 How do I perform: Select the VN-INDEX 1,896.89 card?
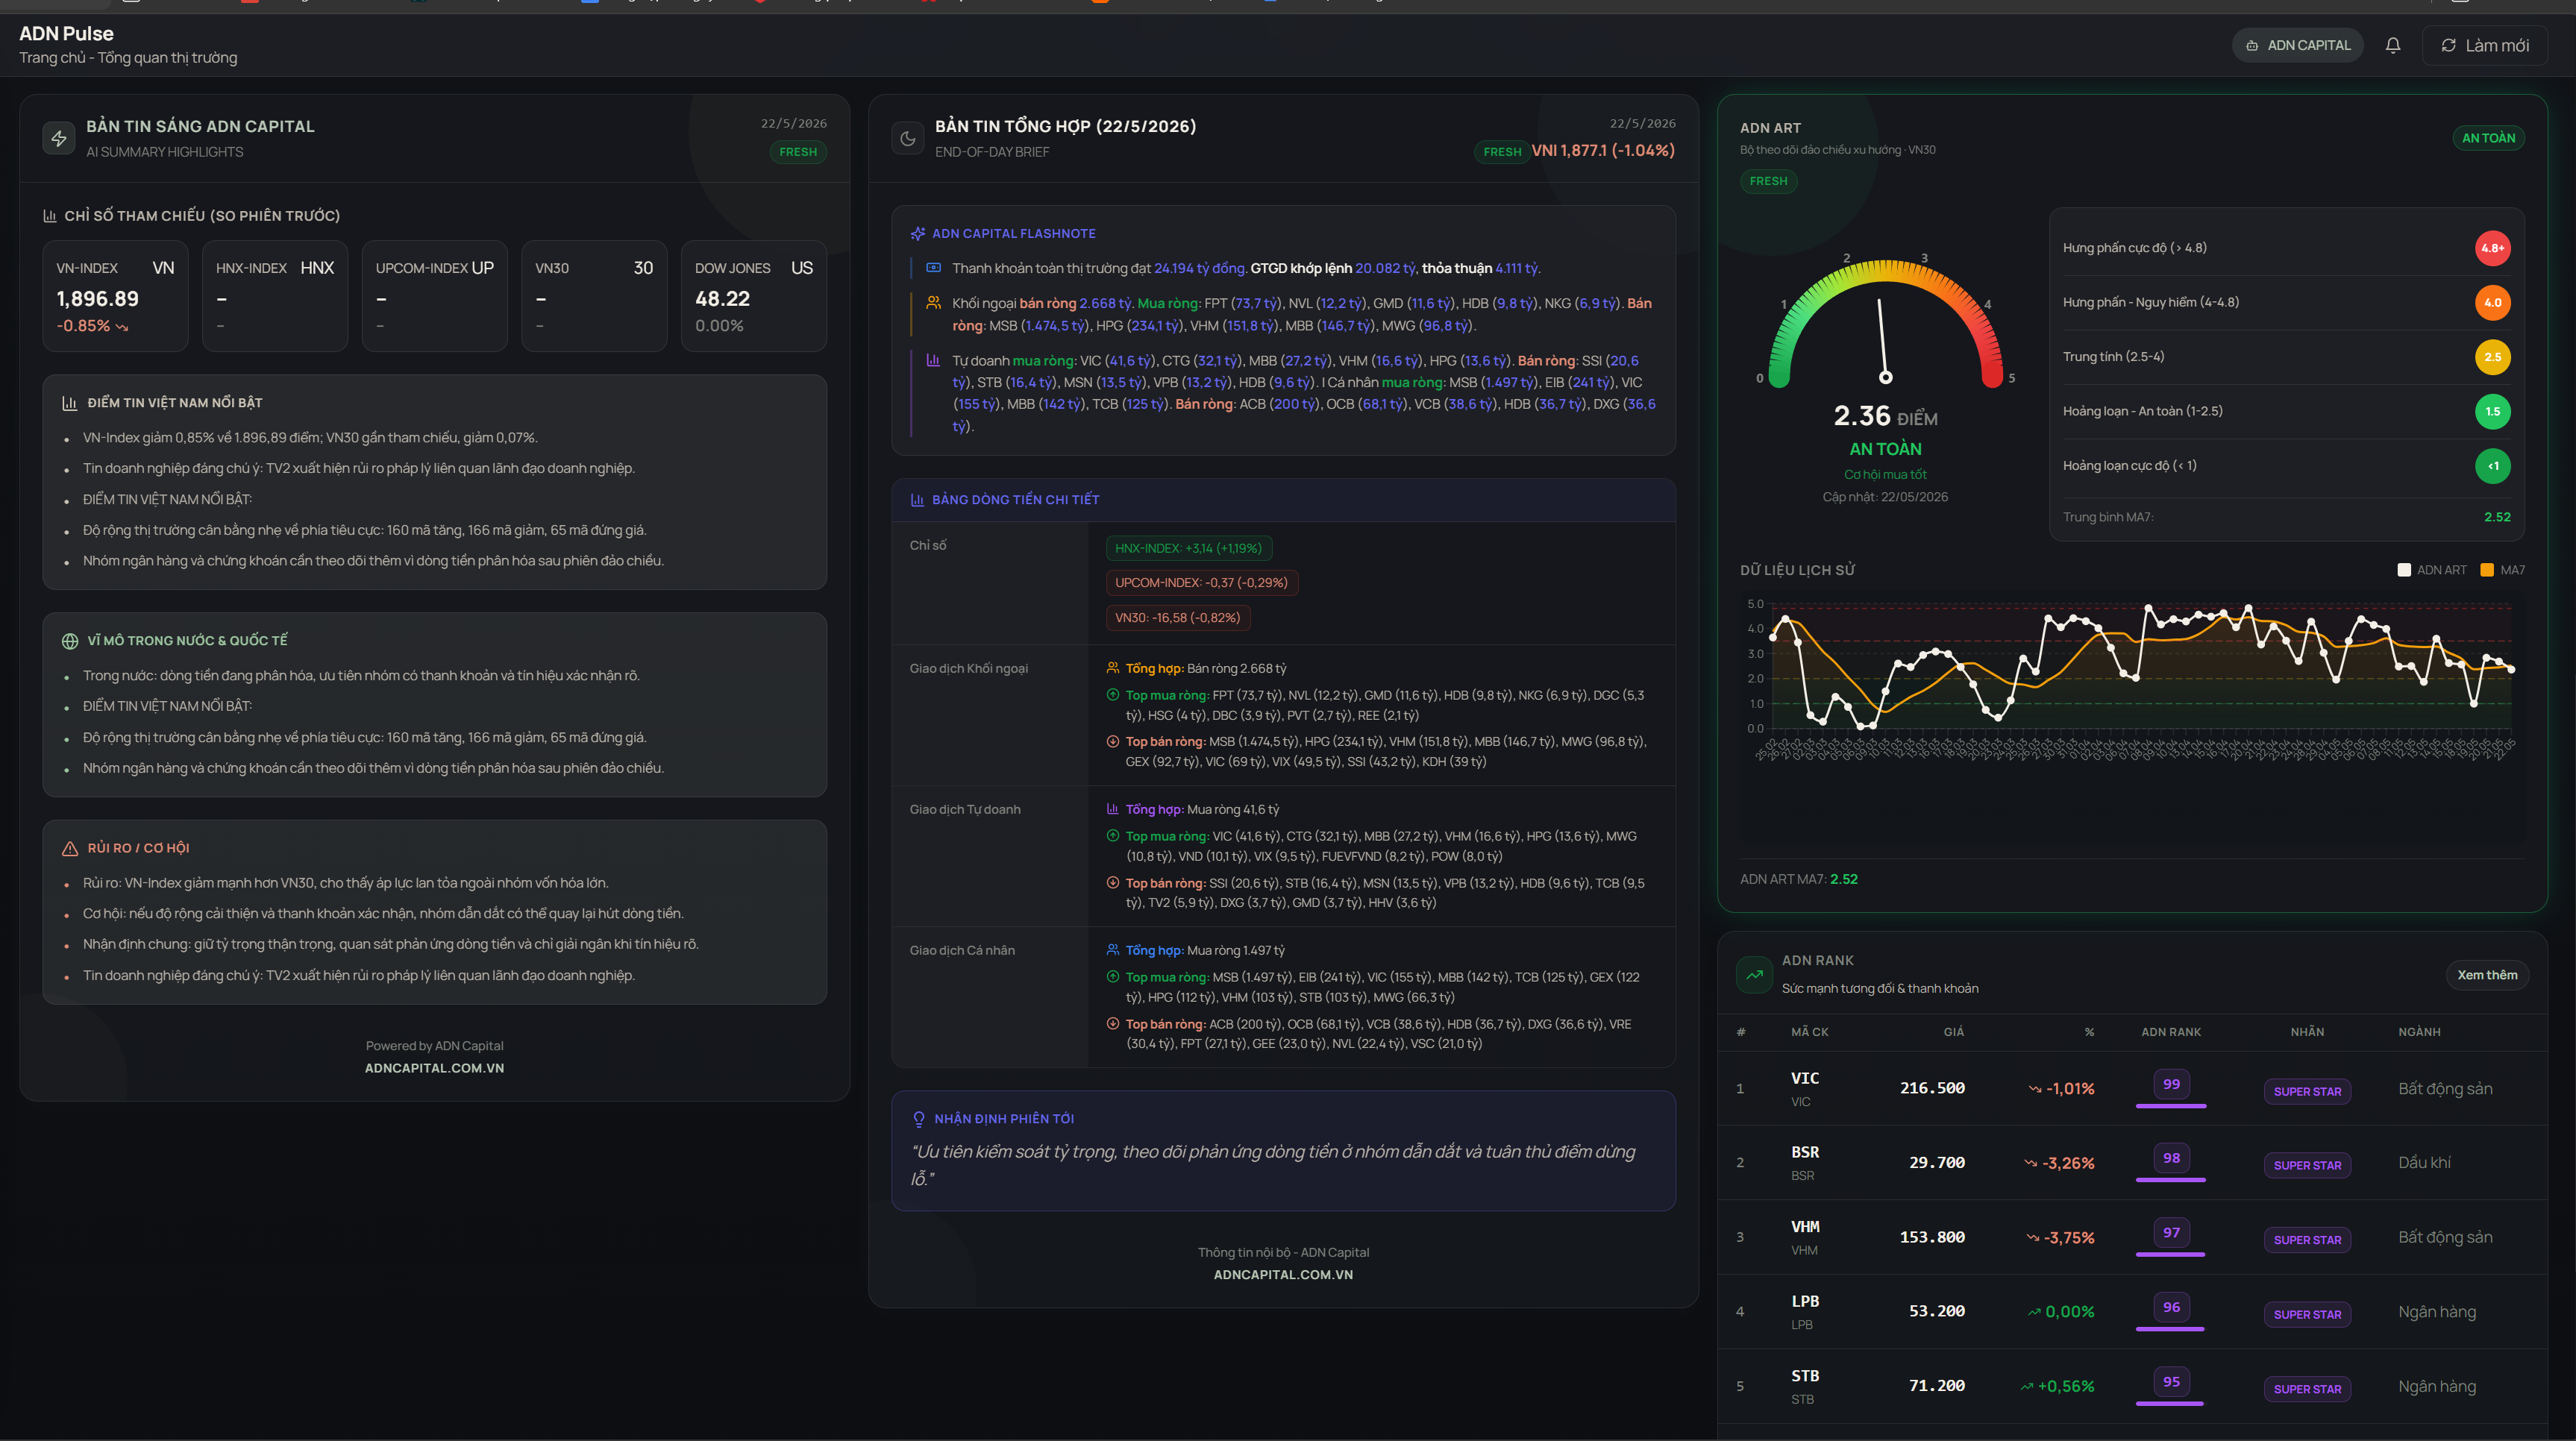(115, 296)
